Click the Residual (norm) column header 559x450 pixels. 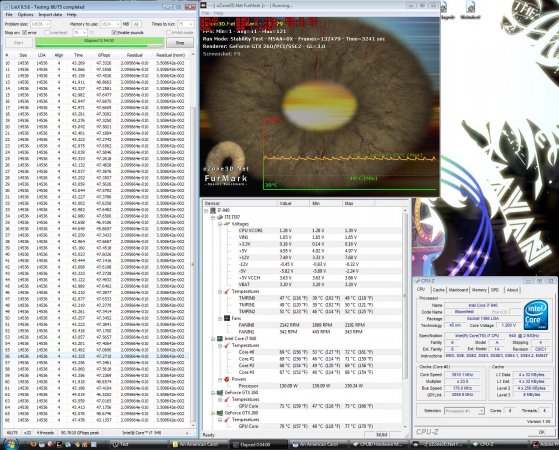coord(170,55)
